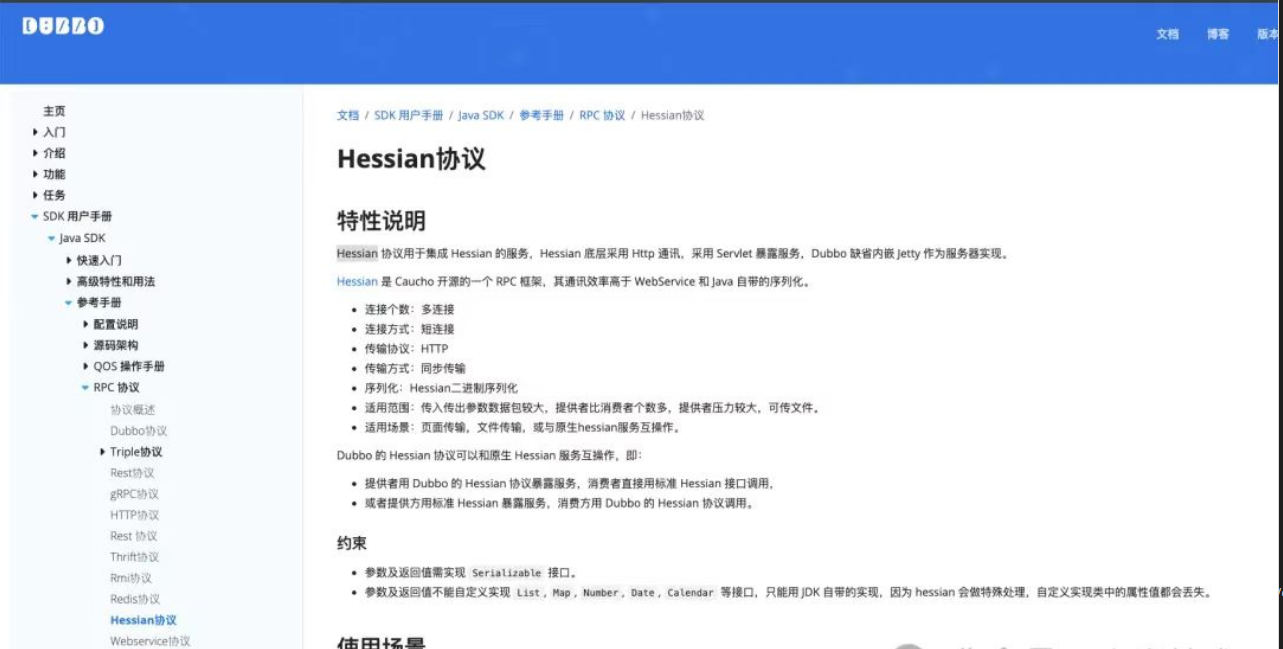The image size is (1283, 649).
Task: Open Rest 协议 (spaced) sidebar page
Action: point(134,536)
